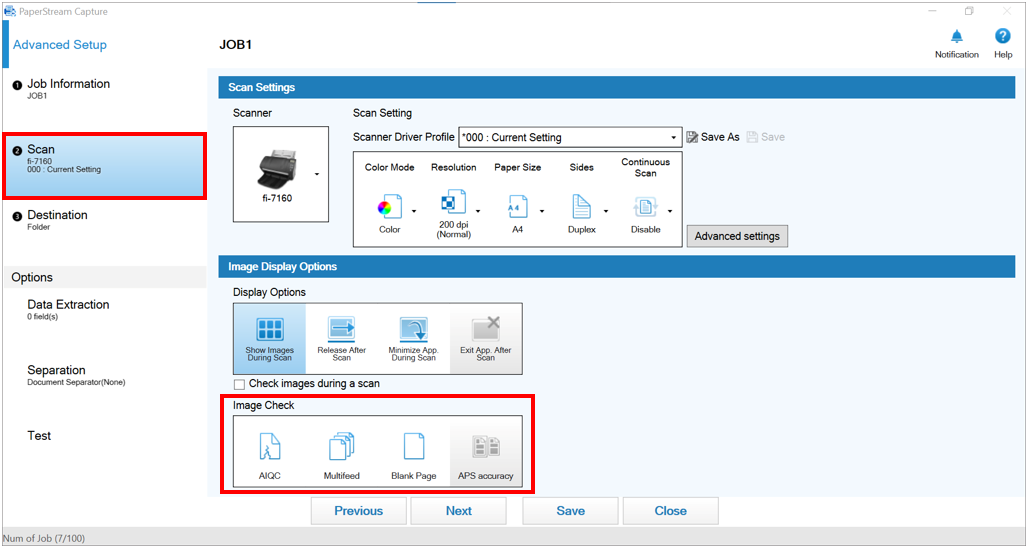Click the 200 dpi Resolution icon

point(453,202)
